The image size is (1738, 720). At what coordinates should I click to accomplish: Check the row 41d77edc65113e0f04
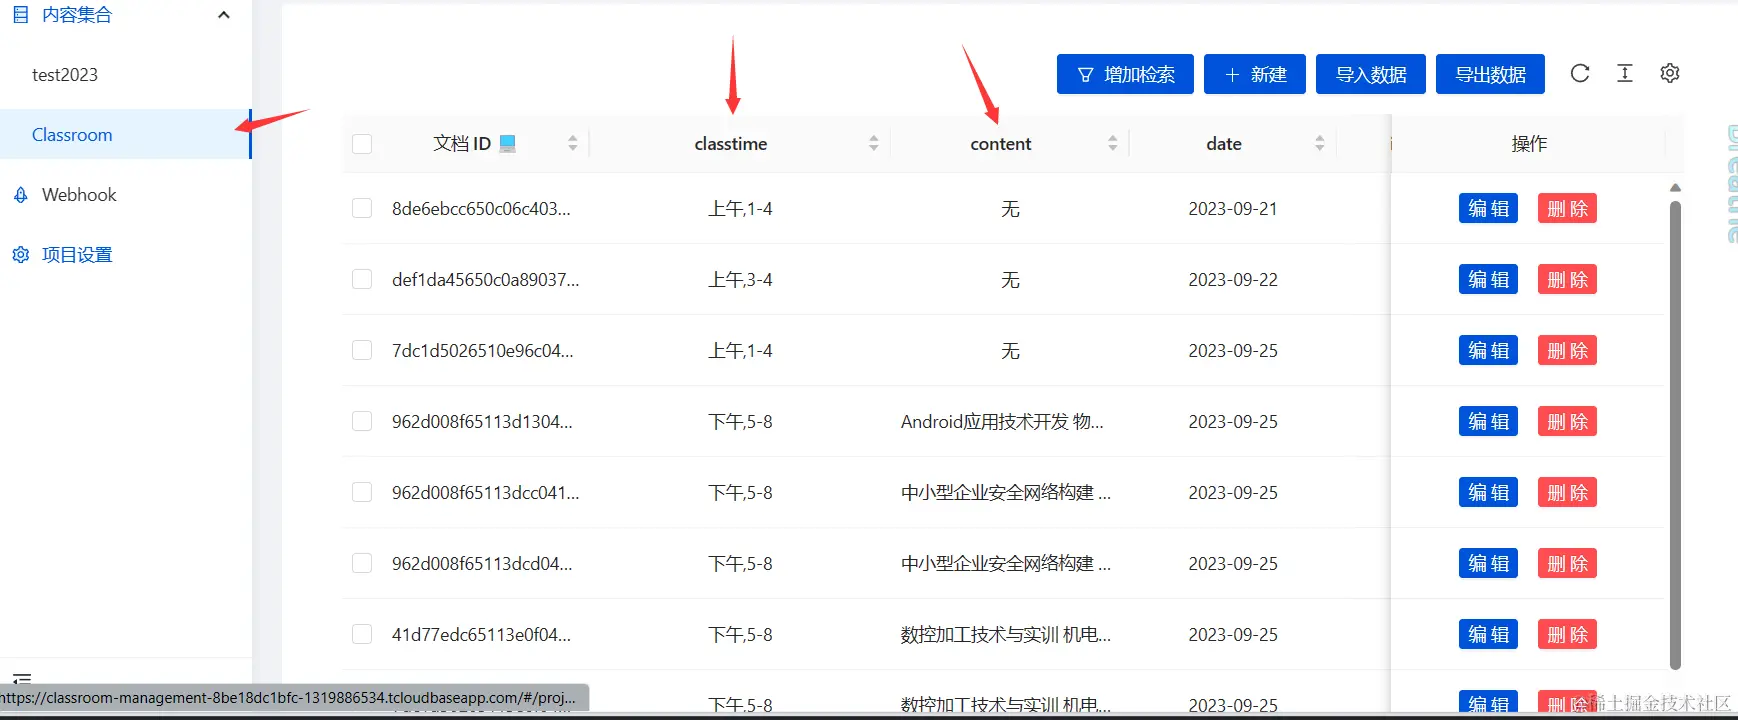(x=362, y=634)
